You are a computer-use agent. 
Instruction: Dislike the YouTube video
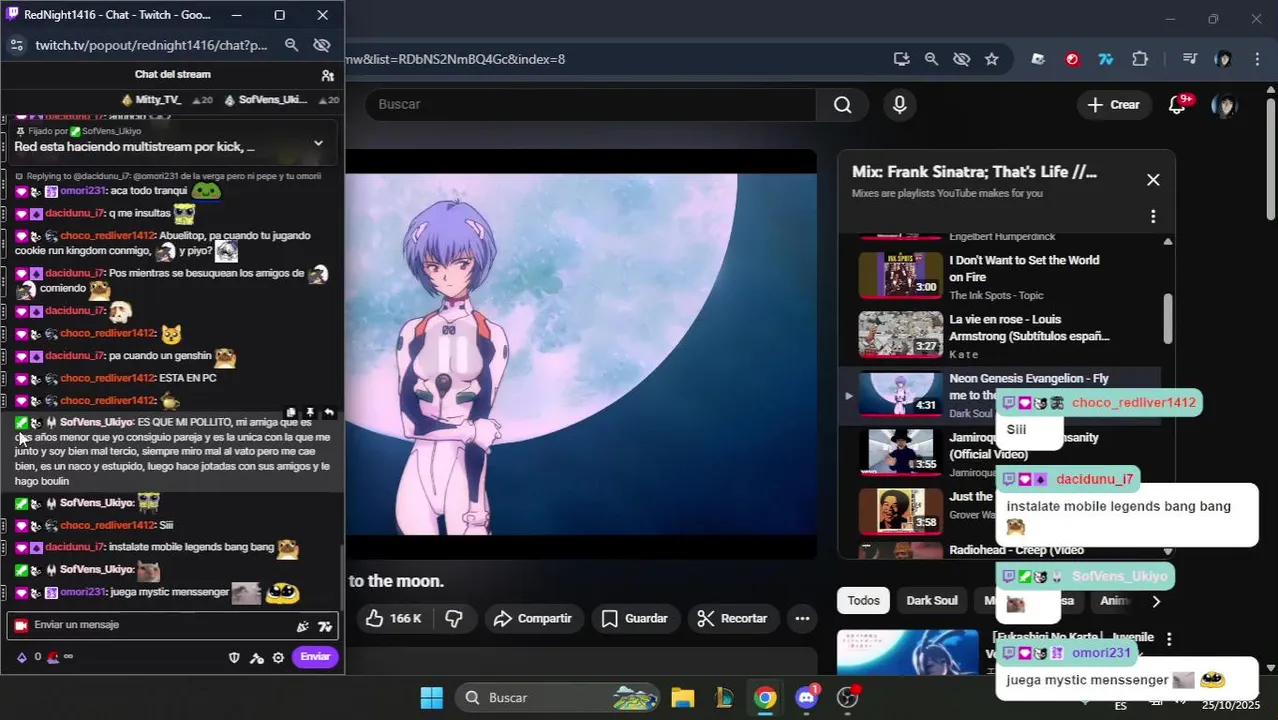(453, 618)
